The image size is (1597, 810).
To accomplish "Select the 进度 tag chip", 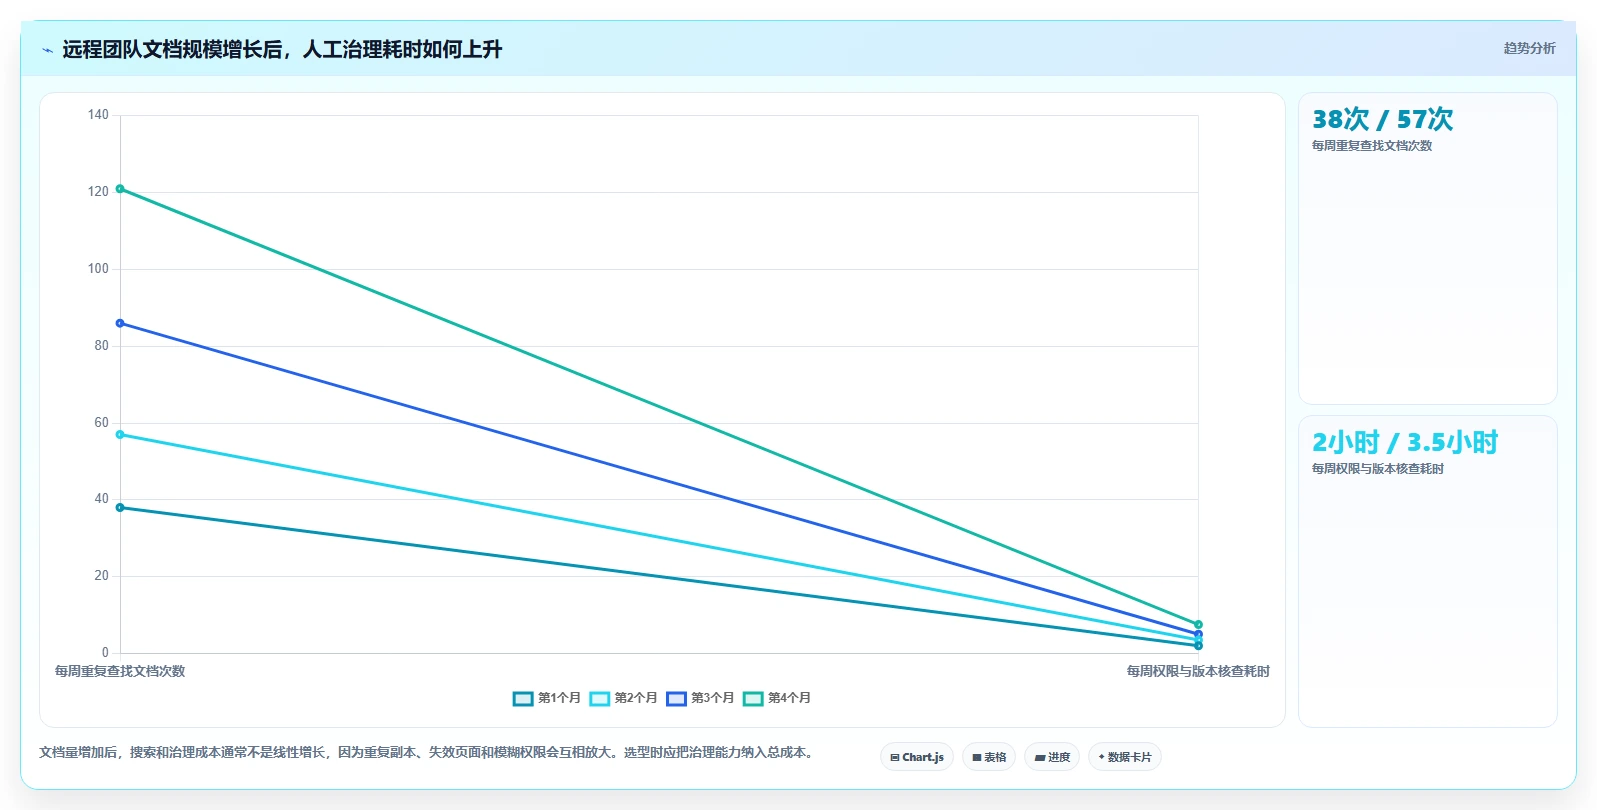I will (1052, 757).
